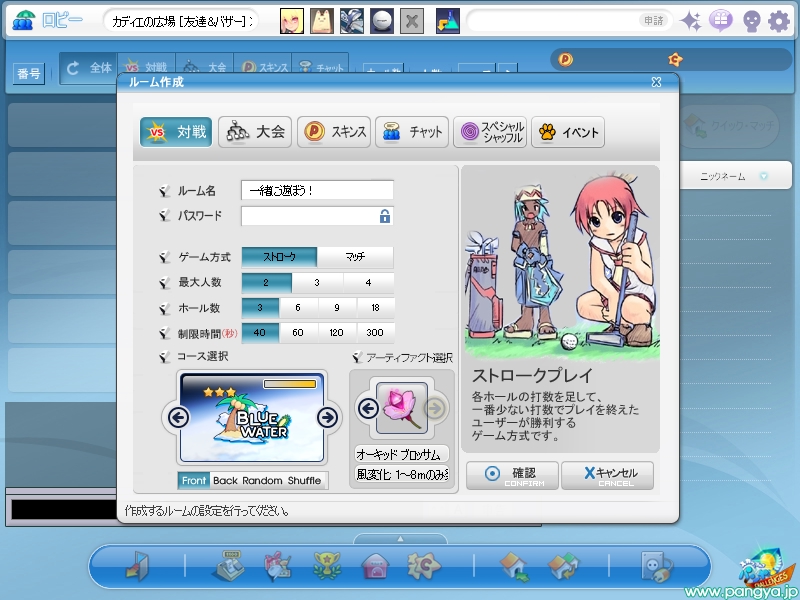800x600 pixels.
Task: Select the 対戦 versus mode tab
Action: tap(176, 132)
